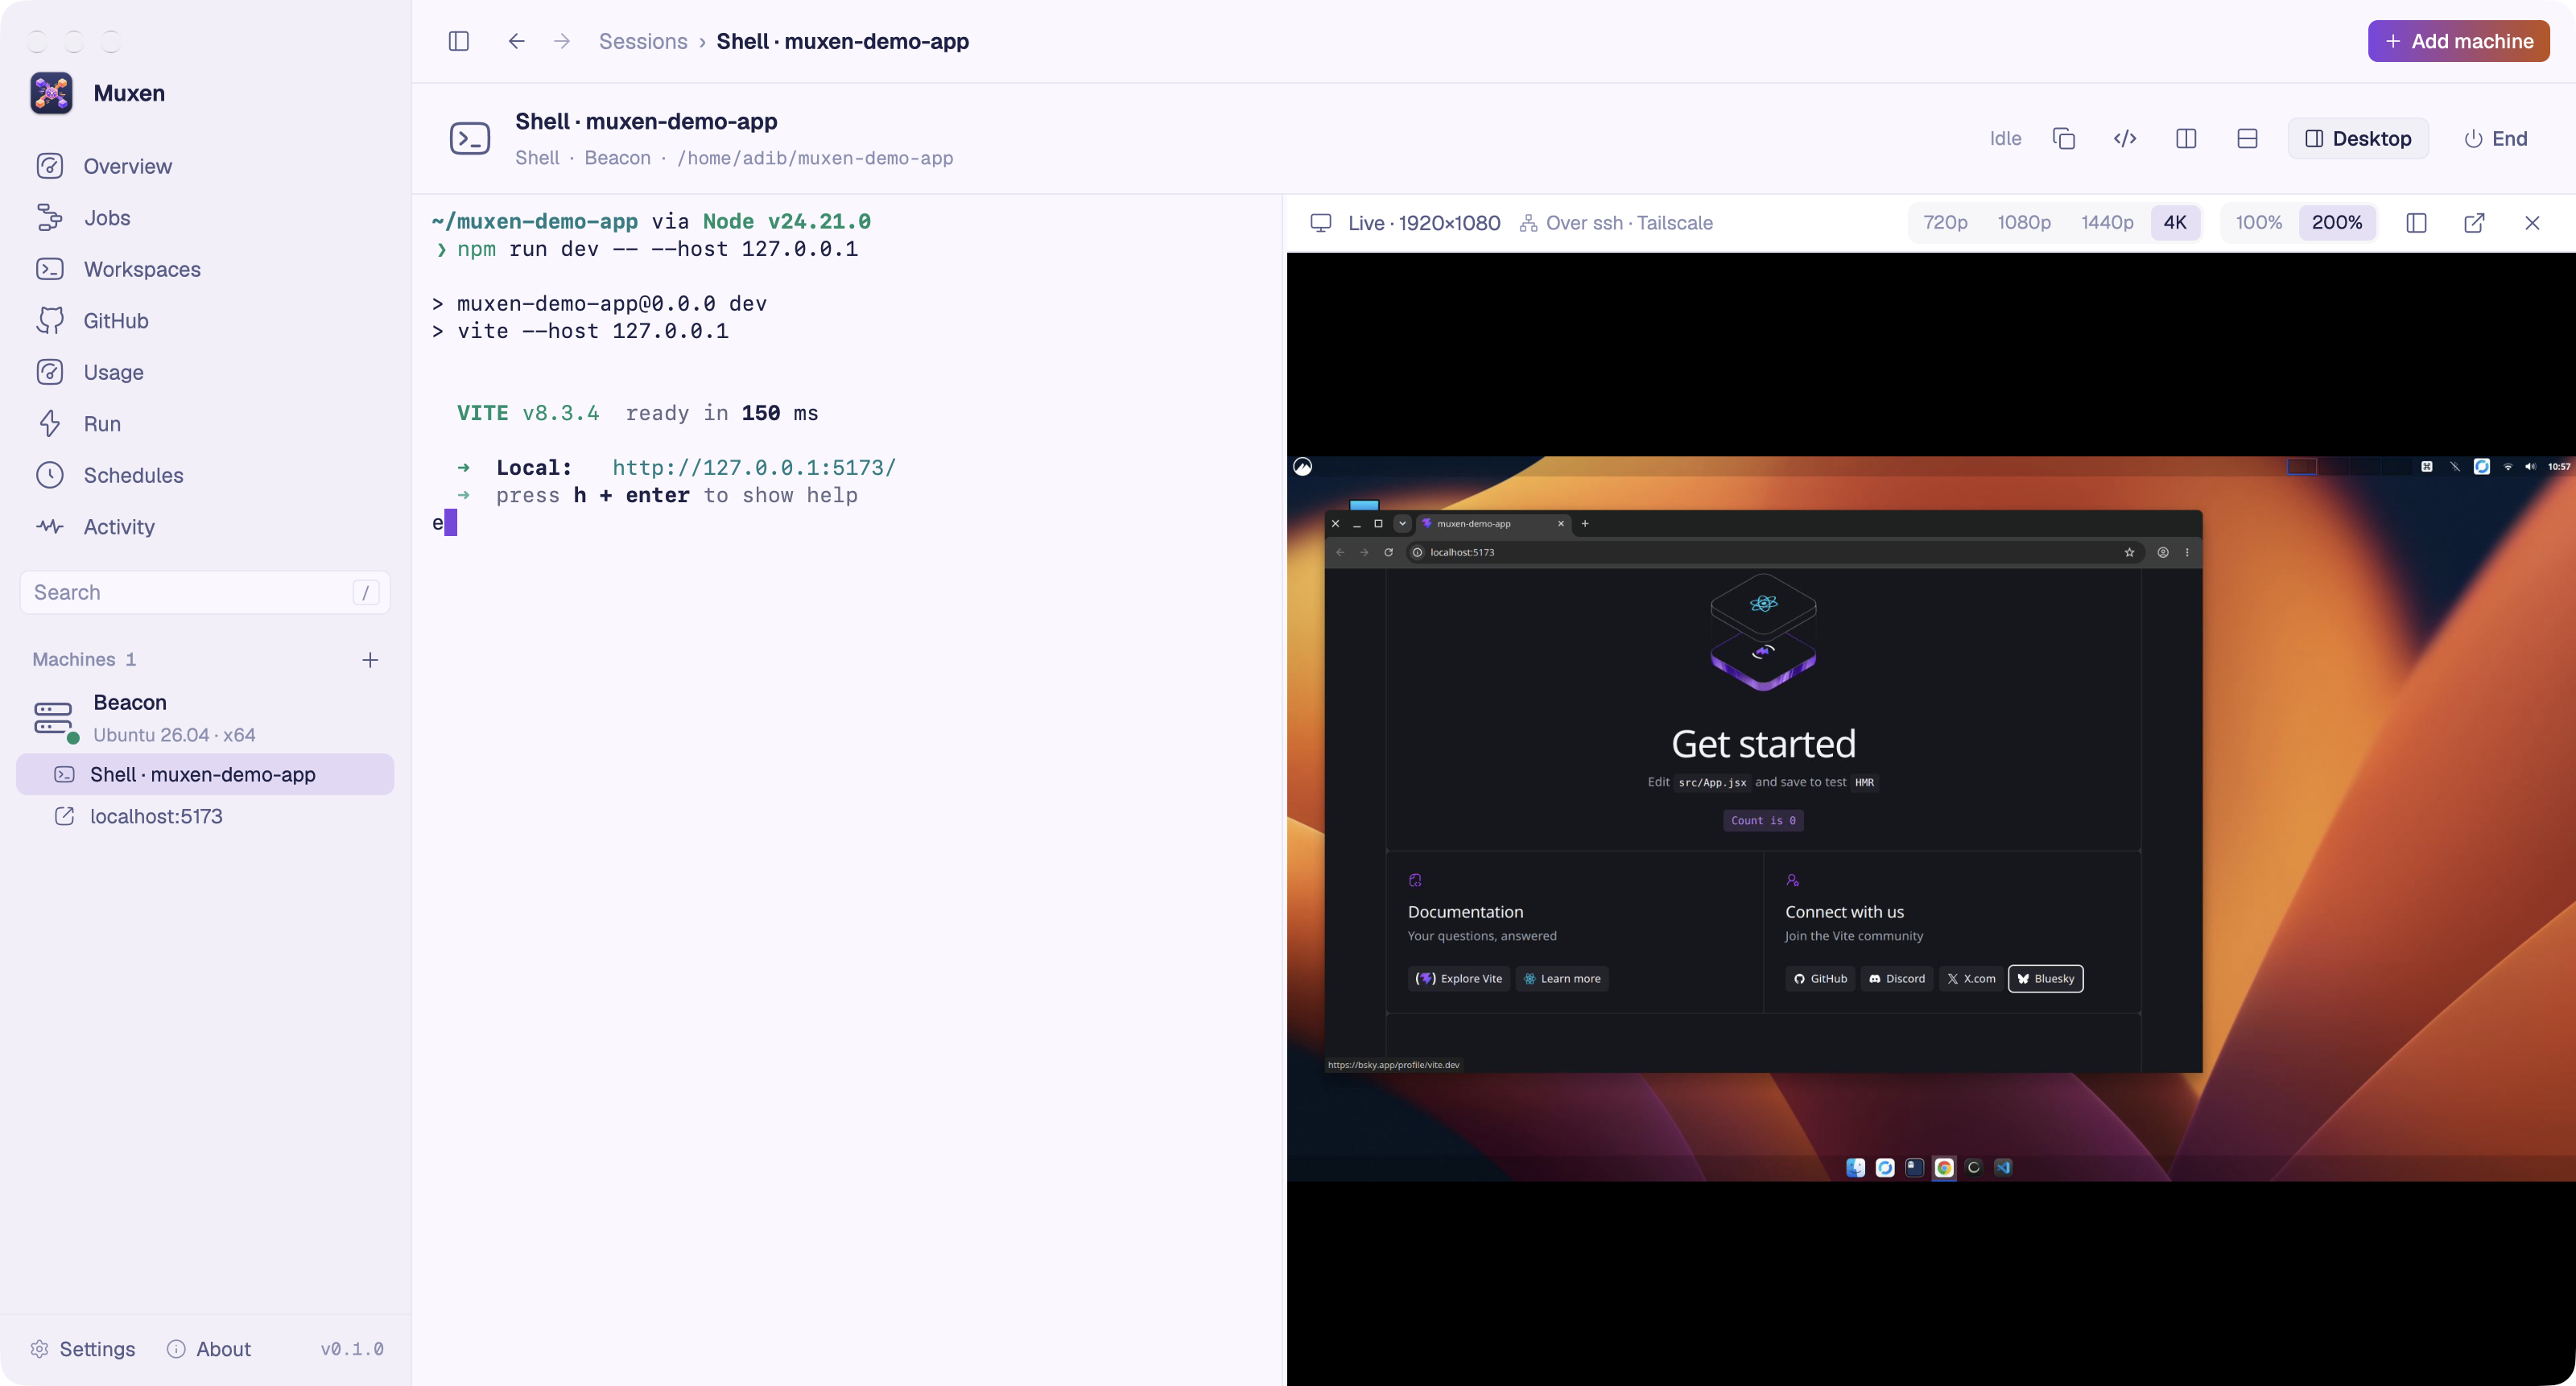Image resolution: width=2576 pixels, height=1386 pixels.
Task: Copy session using the duplicate icon
Action: click(x=2064, y=138)
